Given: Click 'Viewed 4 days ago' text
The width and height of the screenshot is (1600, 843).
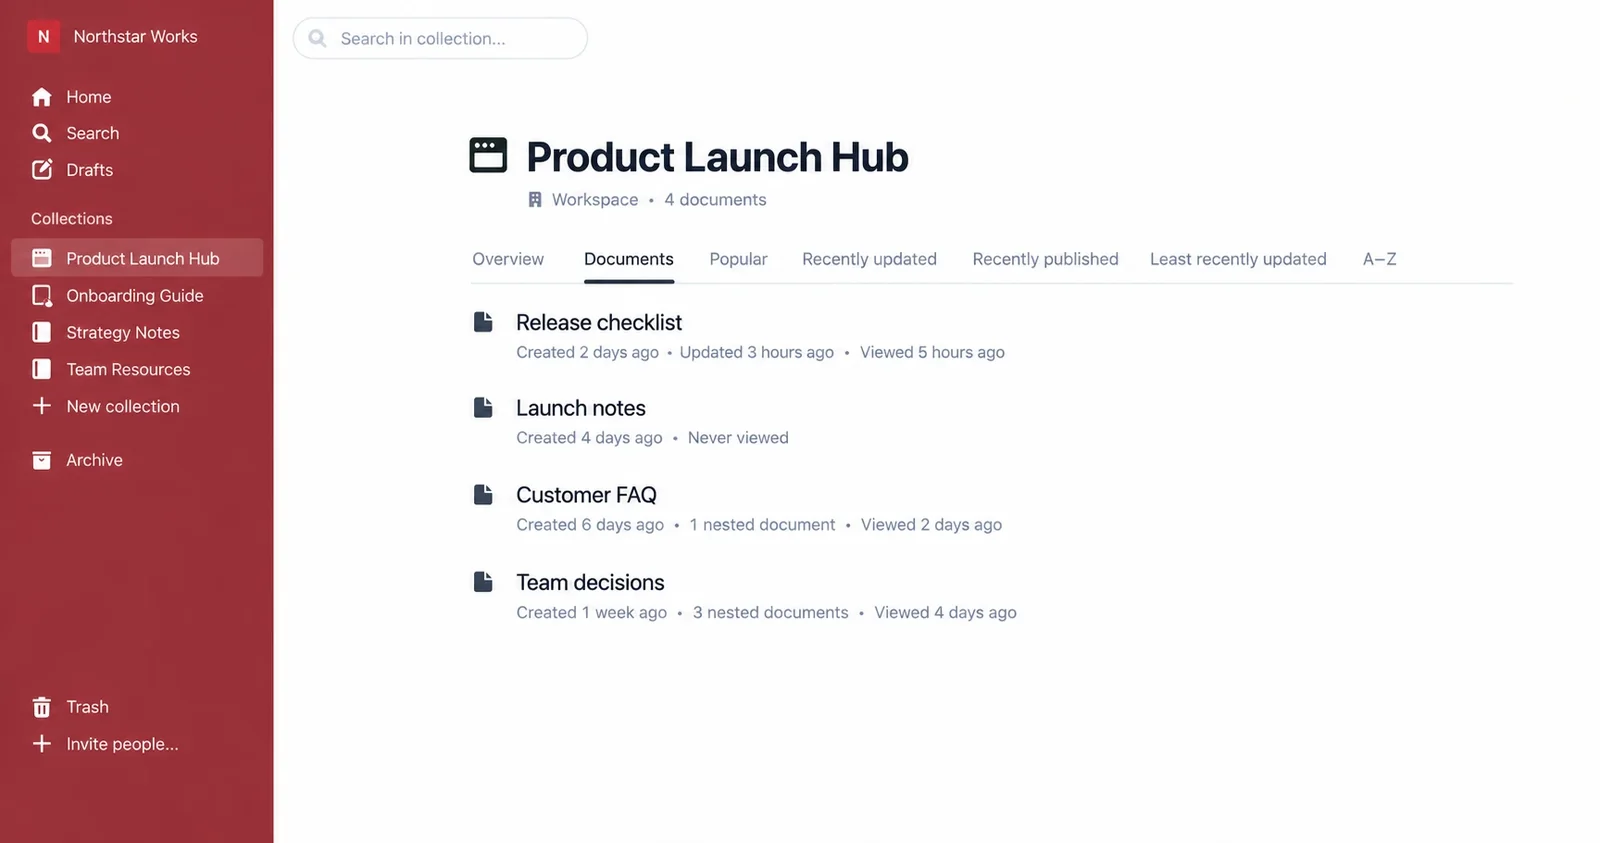Looking at the screenshot, I should (945, 612).
